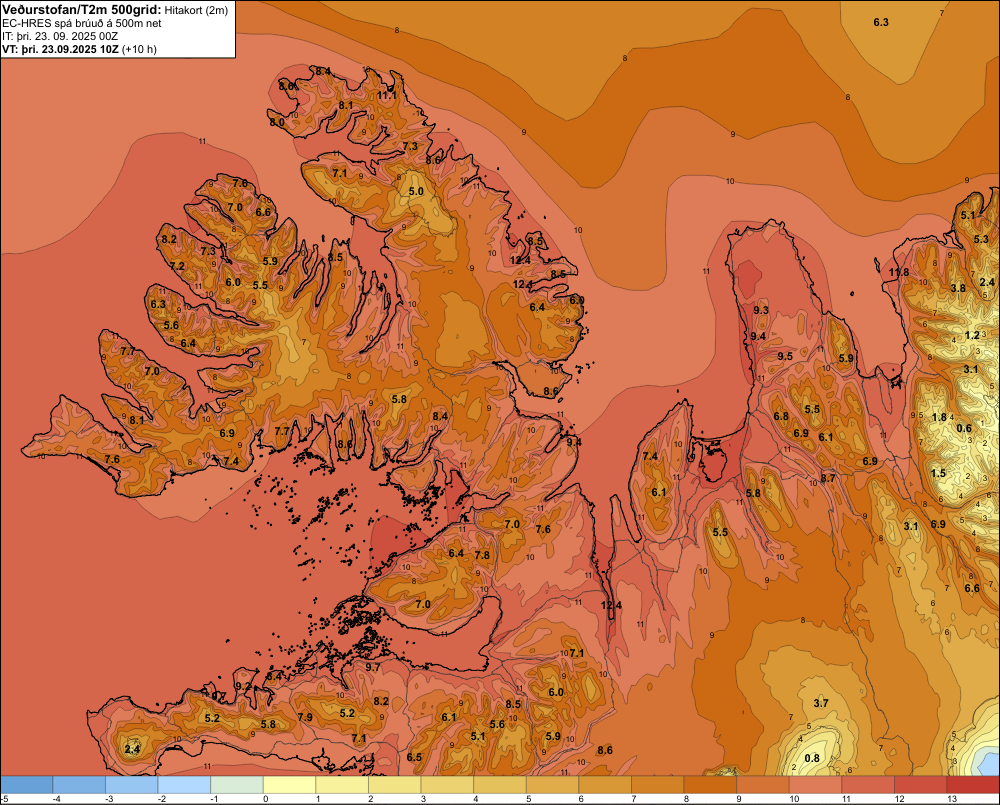
Task: Click the '9.7' temperature value on the map
Action: (x=372, y=667)
